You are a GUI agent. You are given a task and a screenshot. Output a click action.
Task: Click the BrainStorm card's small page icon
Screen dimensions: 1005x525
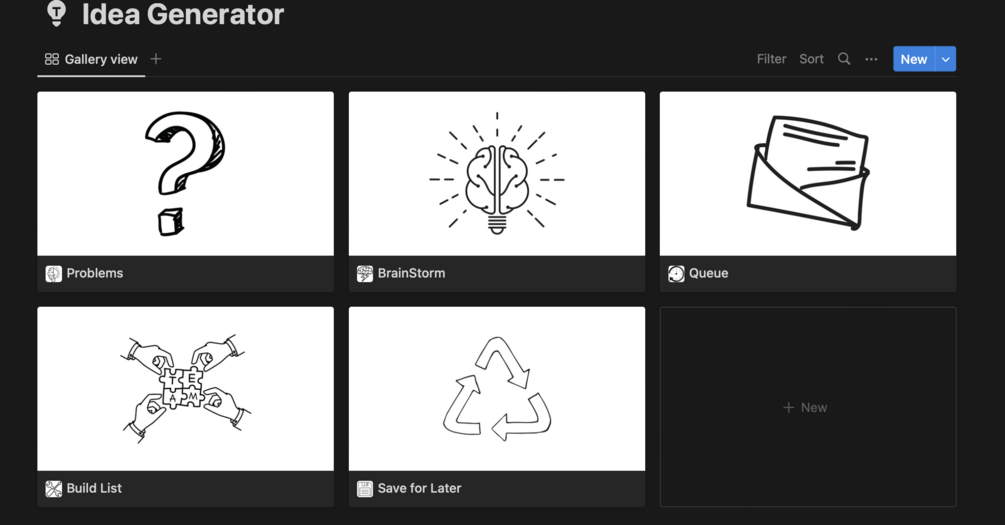tap(365, 274)
